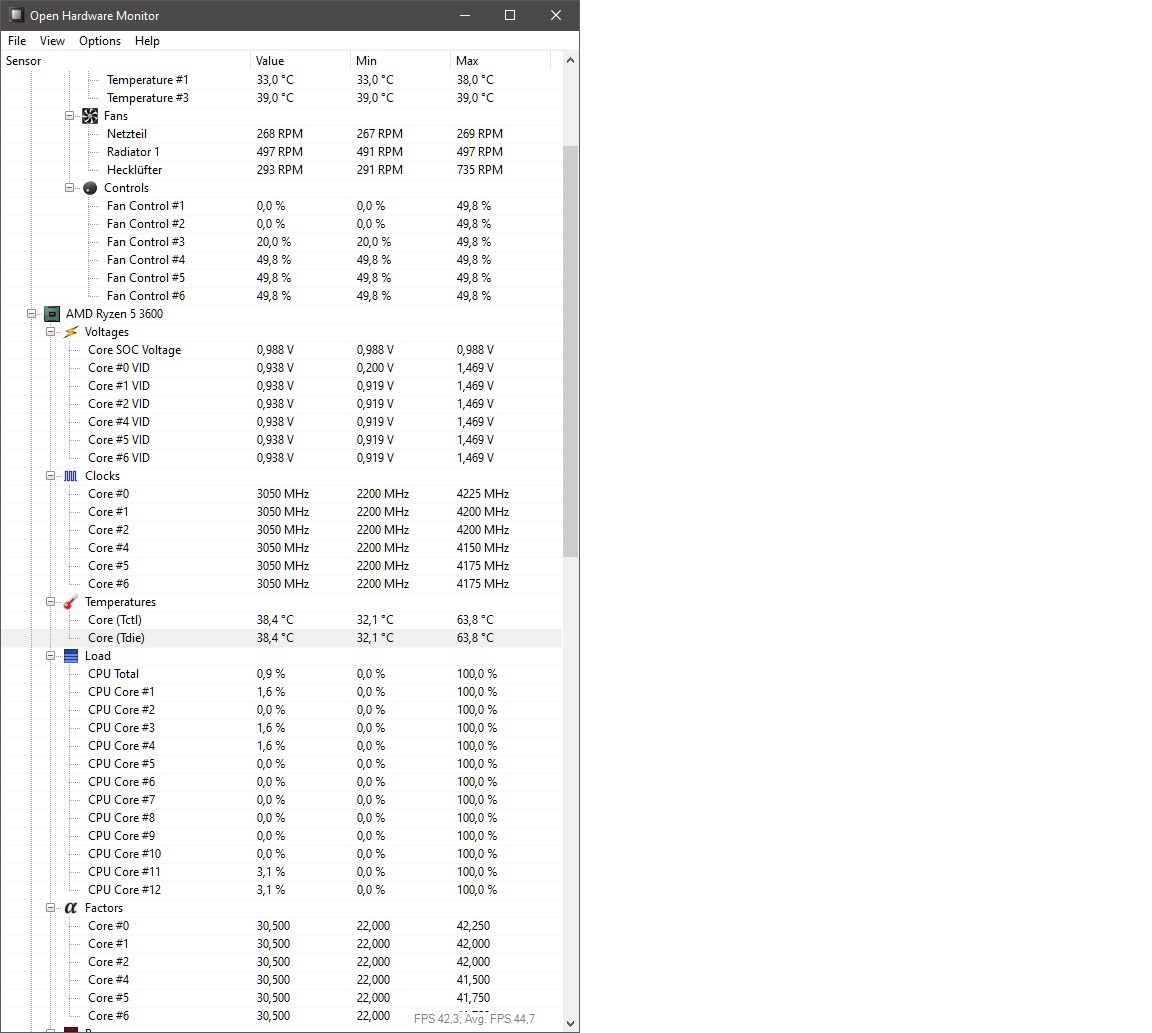Click the scrollbar up arrow
The image size is (1152, 1033).
[x=570, y=60]
